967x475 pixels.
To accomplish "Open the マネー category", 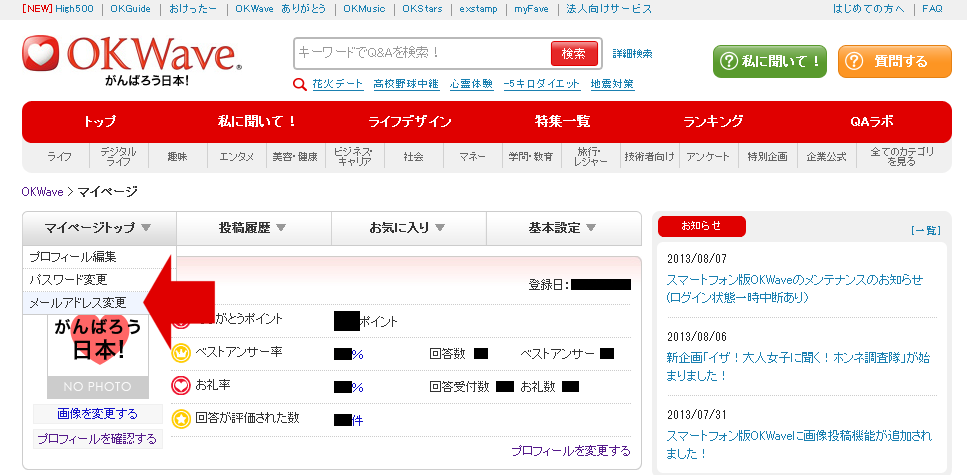I will (x=472, y=157).
